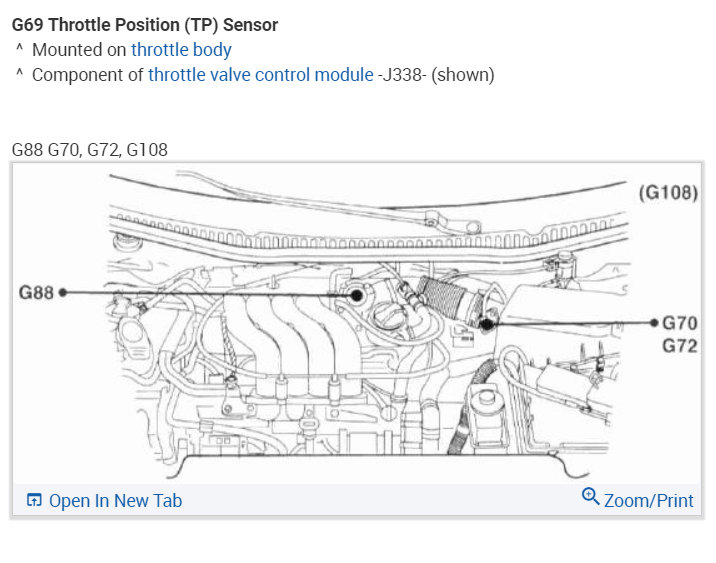
Task: Open the "throttle body" link
Action: pos(181,49)
